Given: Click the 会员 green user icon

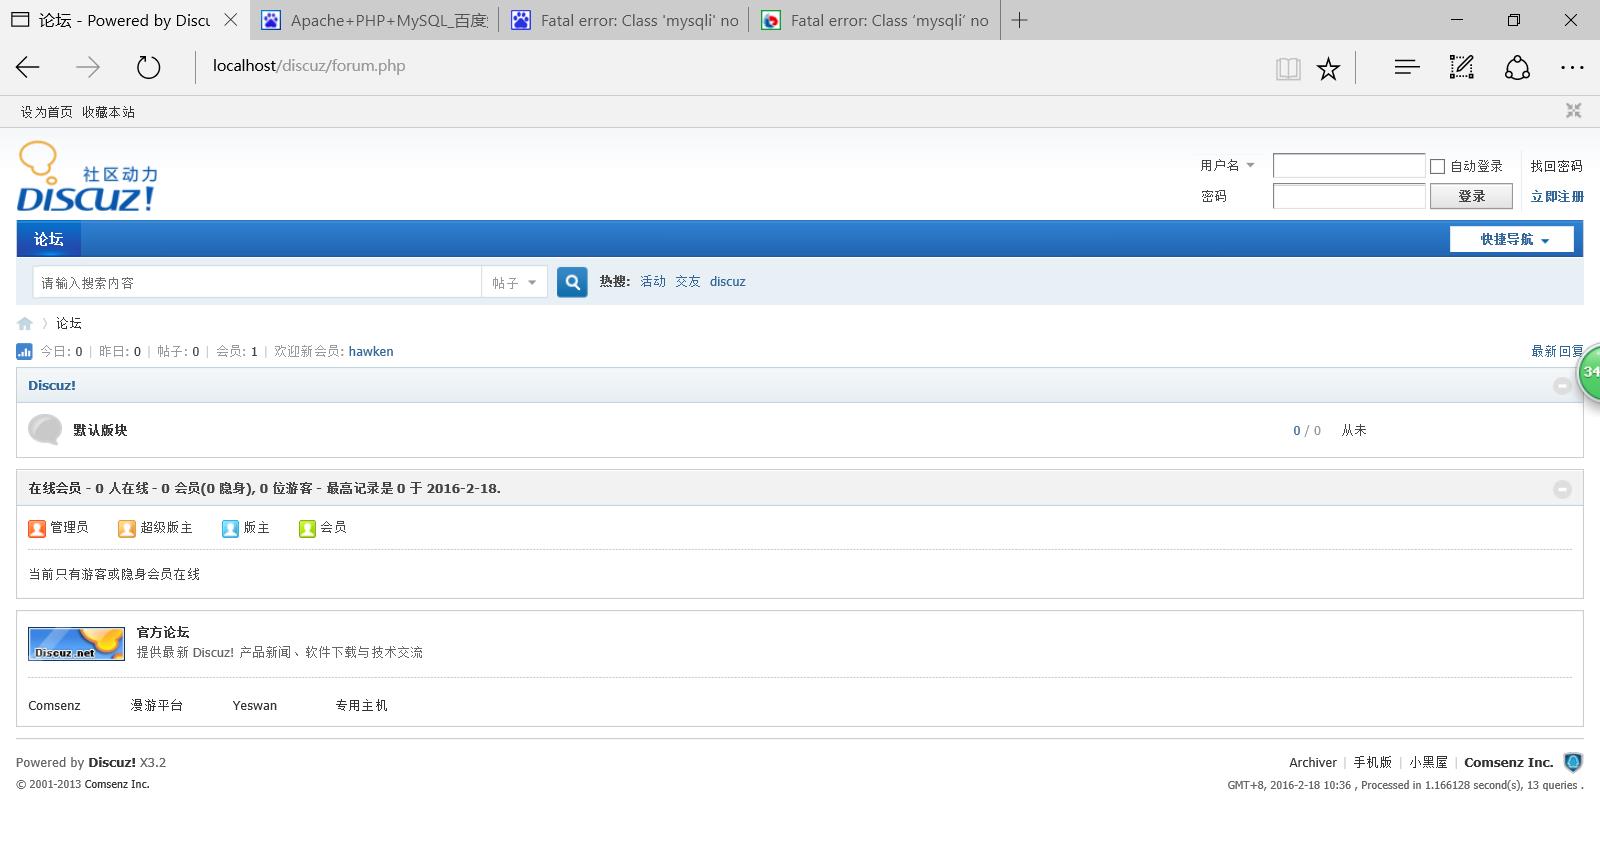Looking at the screenshot, I should (307, 528).
